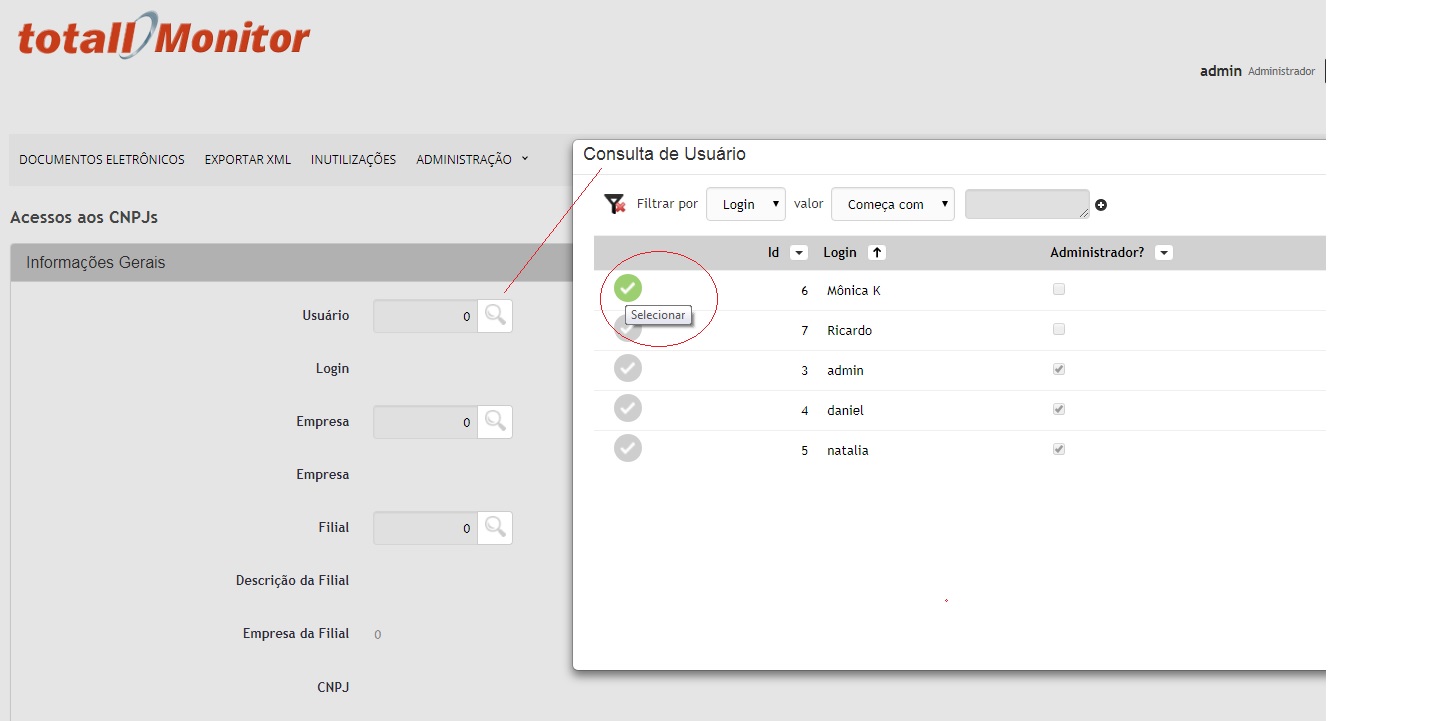Focus the Usuário code input field
Image resolution: width=1430 pixels, height=721 pixels.
pos(425,316)
